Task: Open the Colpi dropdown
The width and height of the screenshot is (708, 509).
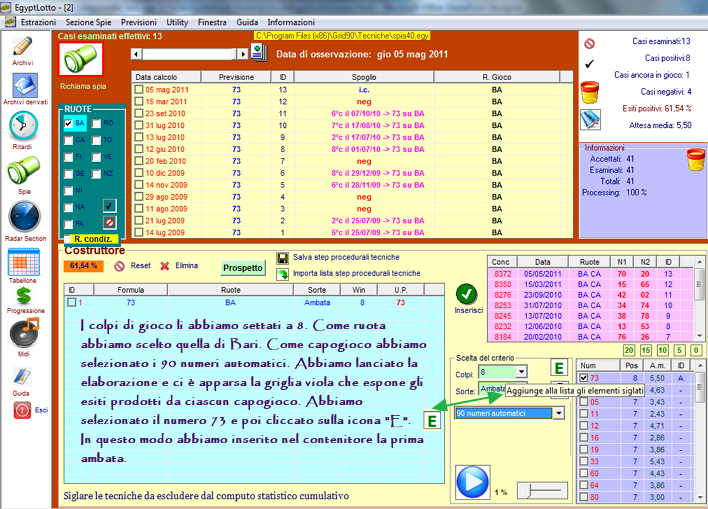Action: tap(522, 372)
